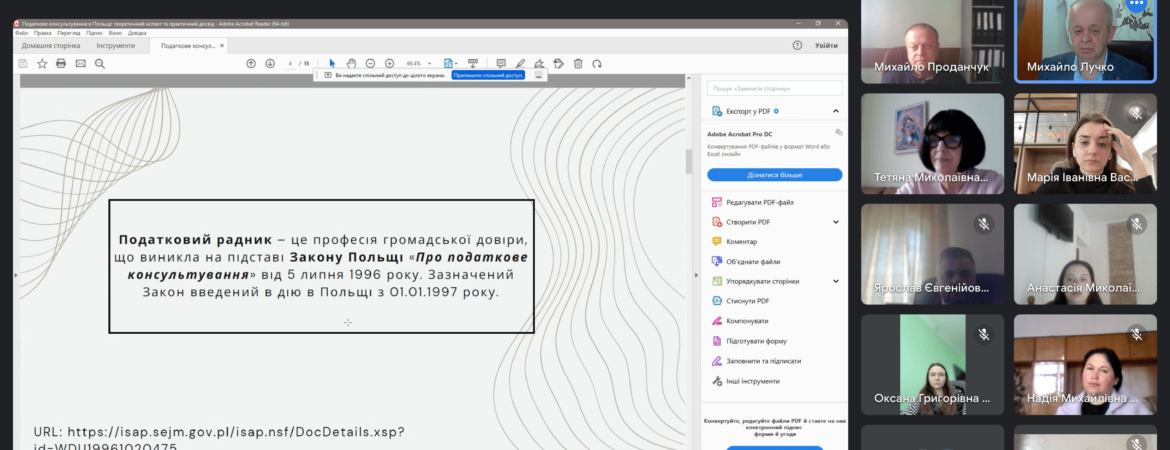The width and height of the screenshot is (1170, 450).
Task: Select Ярослав Євгенійович participant tile
Action: (932, 254)
